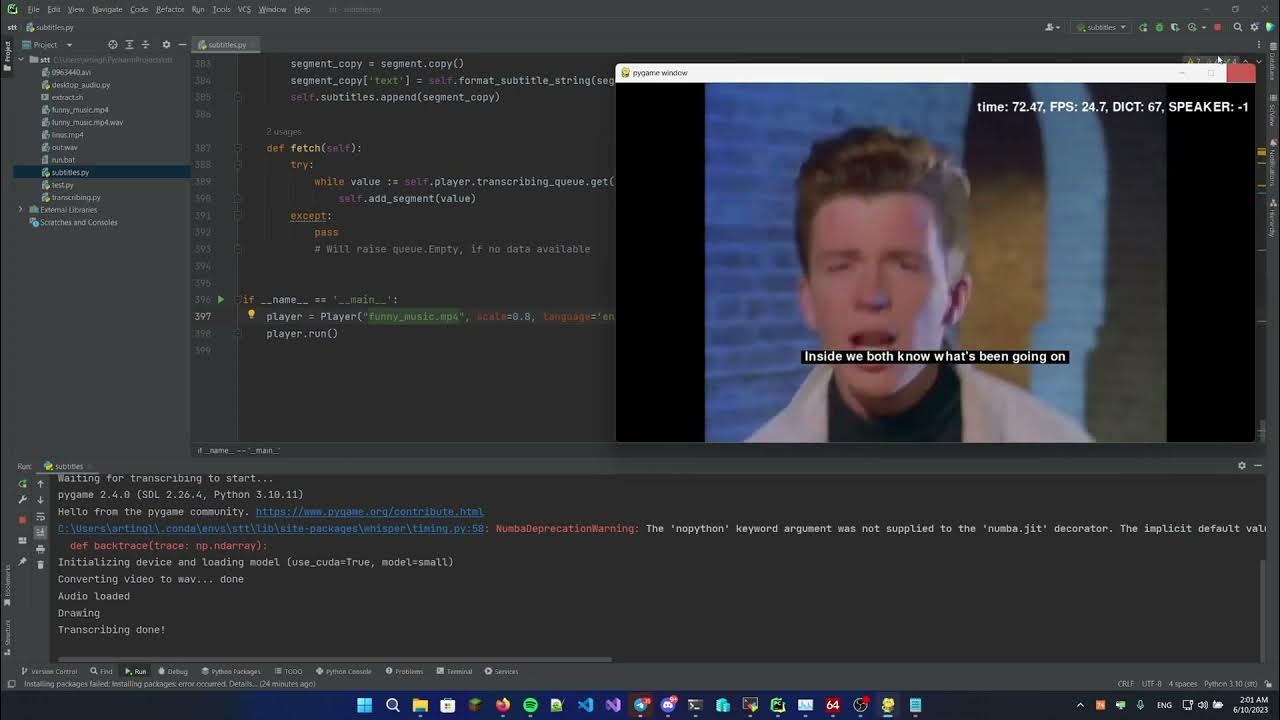Open the TODO tool window
The height and width of the screenshot is (720, 1280).
tap(288, 671)
